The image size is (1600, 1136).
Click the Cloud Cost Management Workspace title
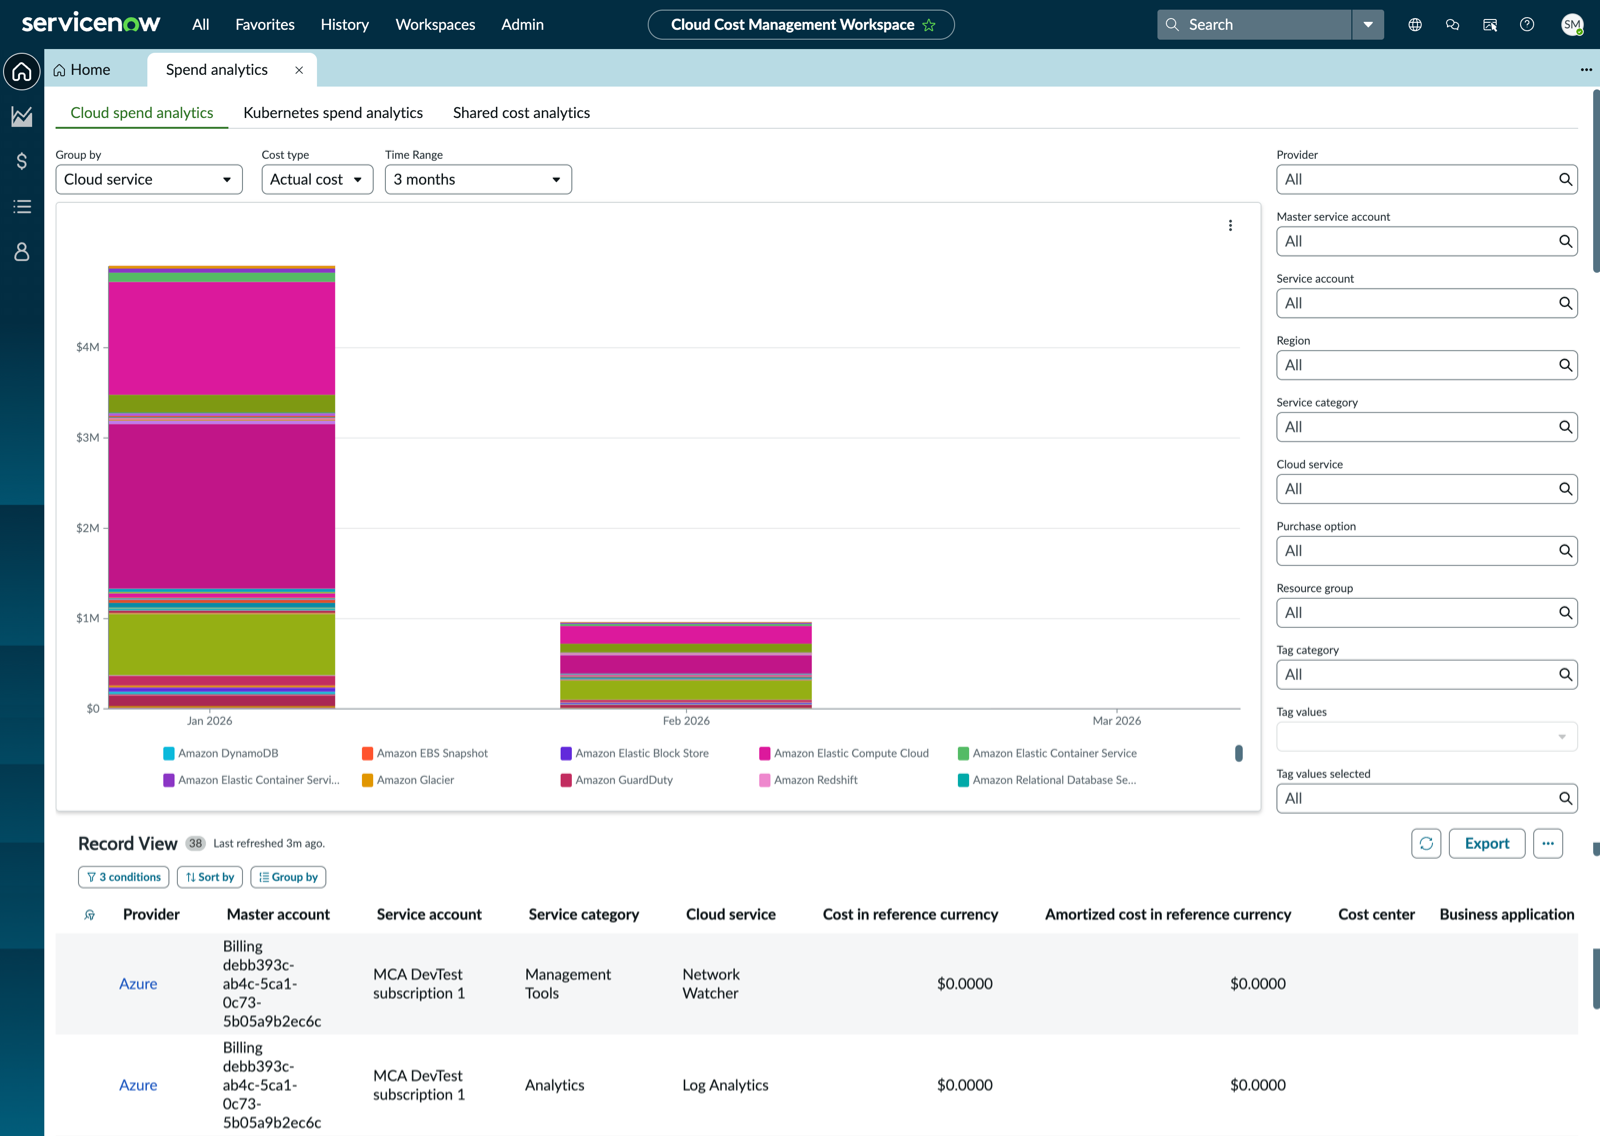[792, 25]
